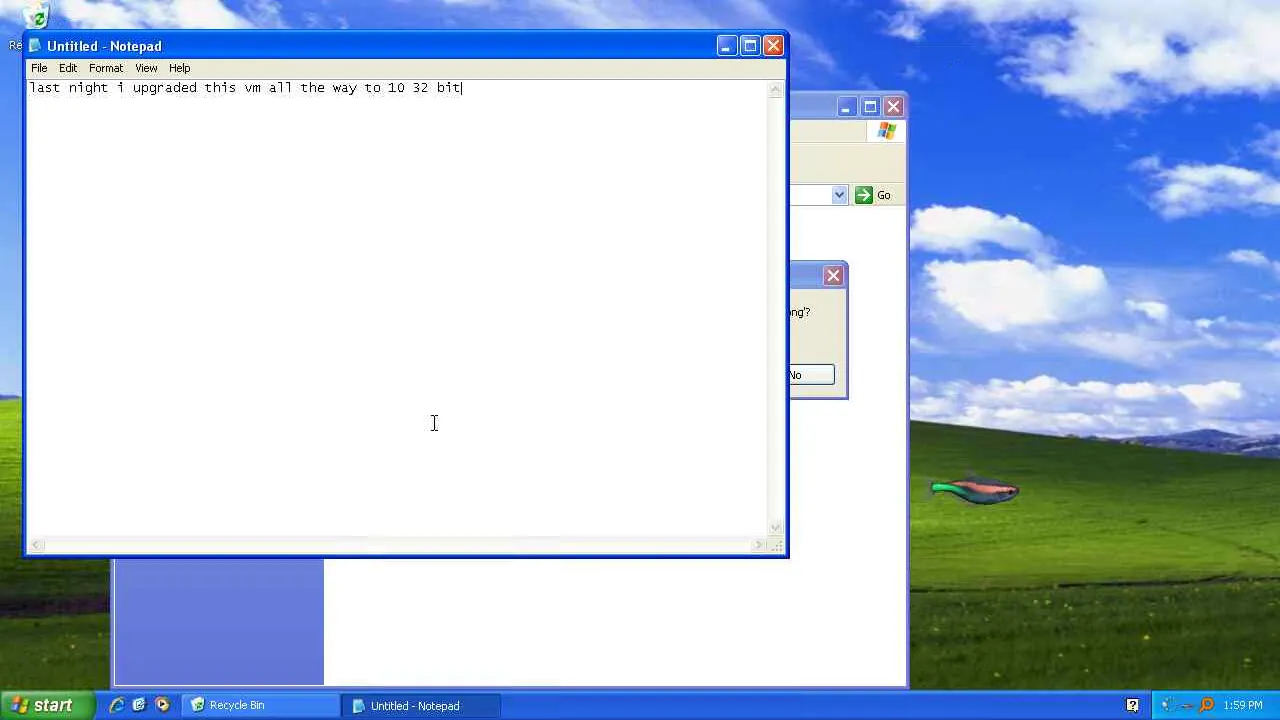Maximize the Recycle Bin window
Viewport: 1280px width, 720px height.
(x=870, y=106)
